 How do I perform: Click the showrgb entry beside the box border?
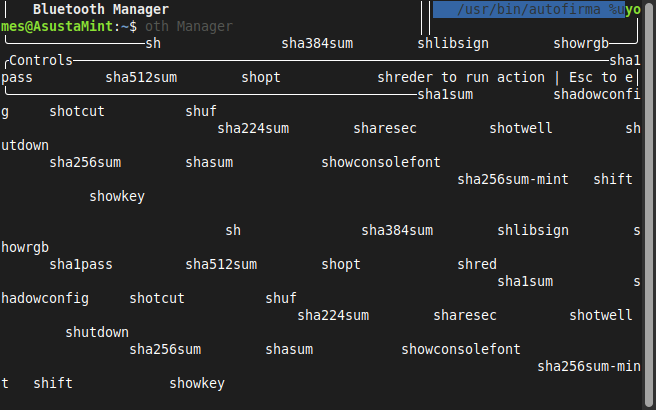[581, 43]
